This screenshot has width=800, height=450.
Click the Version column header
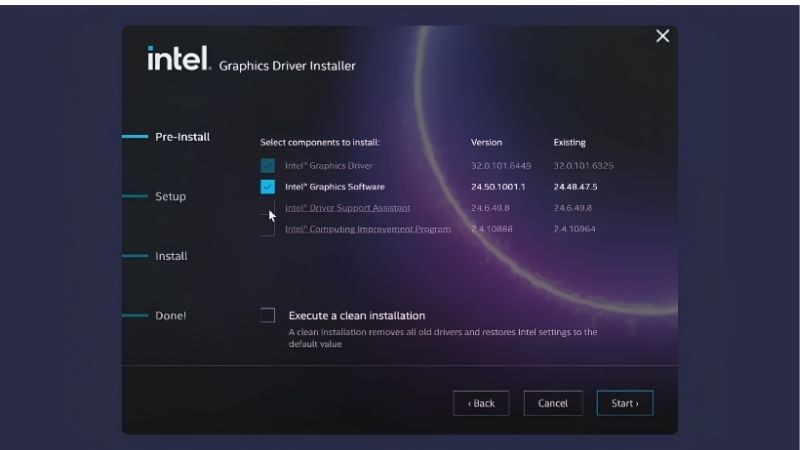point(486,142)
